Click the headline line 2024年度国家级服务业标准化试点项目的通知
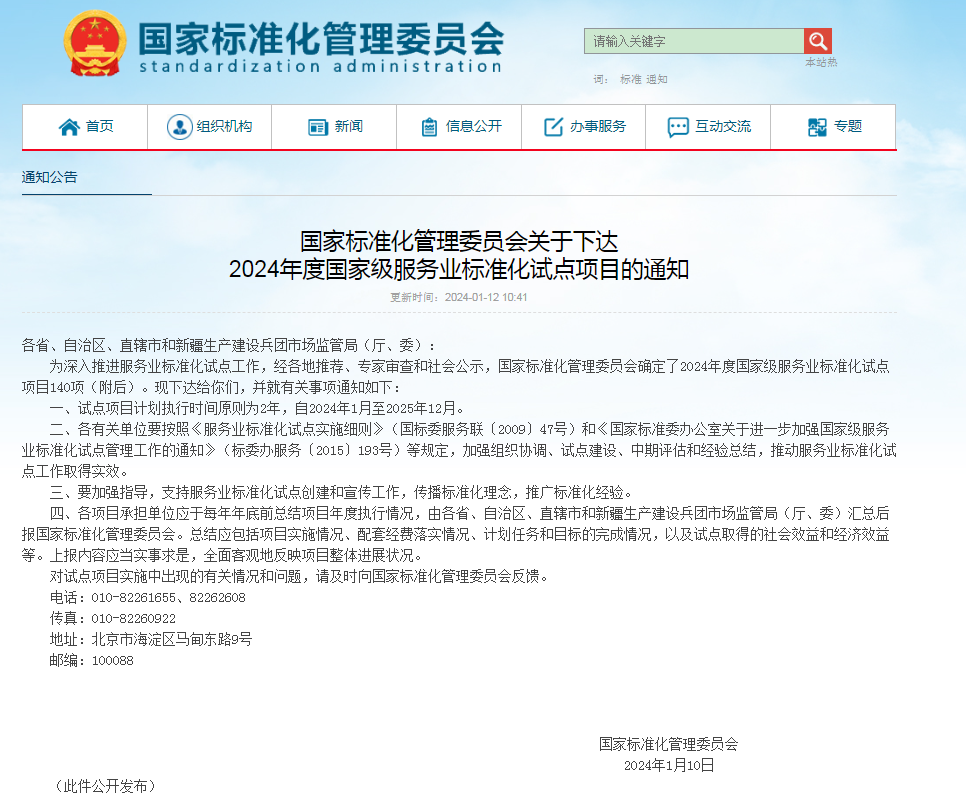This screenshot has width=966, height=810. pos(459,270)
